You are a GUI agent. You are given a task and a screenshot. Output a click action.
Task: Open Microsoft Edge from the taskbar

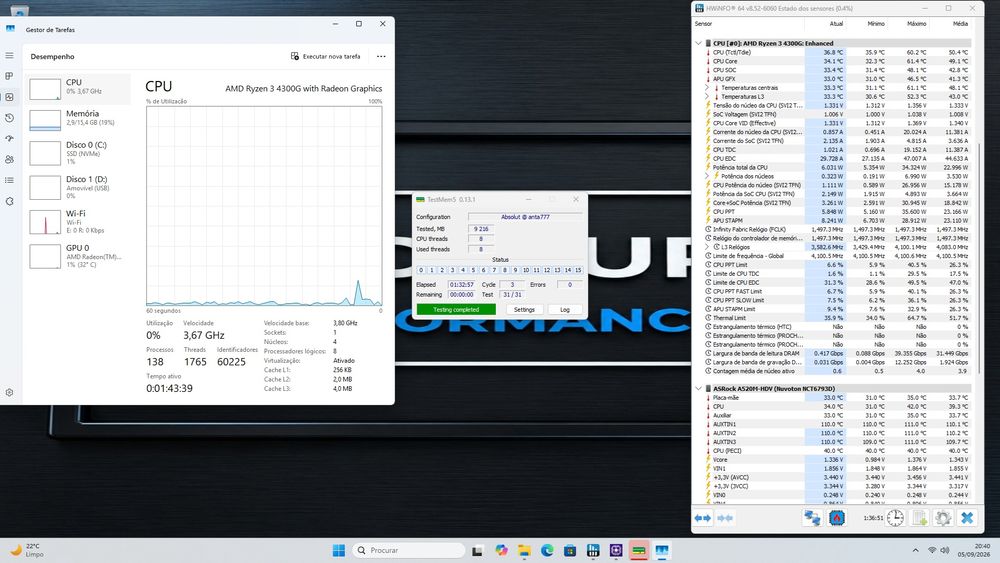547,550
